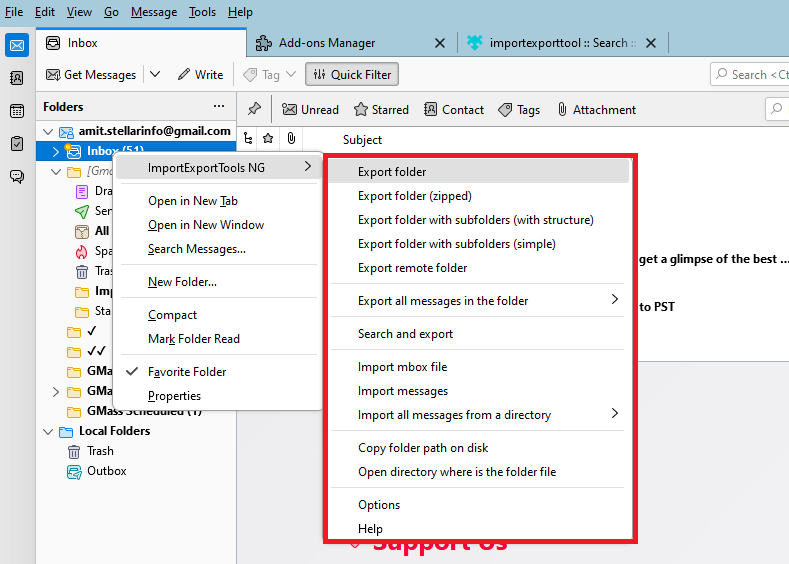The width and height of the screenshot is (789, 564).
Task: Collapse the [Gmail] folder tree
Action: pos(56,172)
